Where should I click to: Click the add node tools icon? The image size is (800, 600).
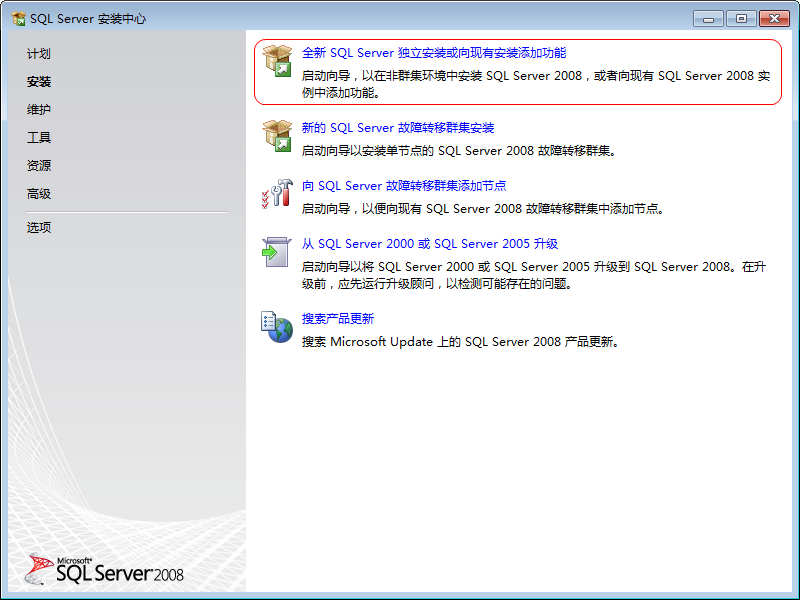coord(277,194)
